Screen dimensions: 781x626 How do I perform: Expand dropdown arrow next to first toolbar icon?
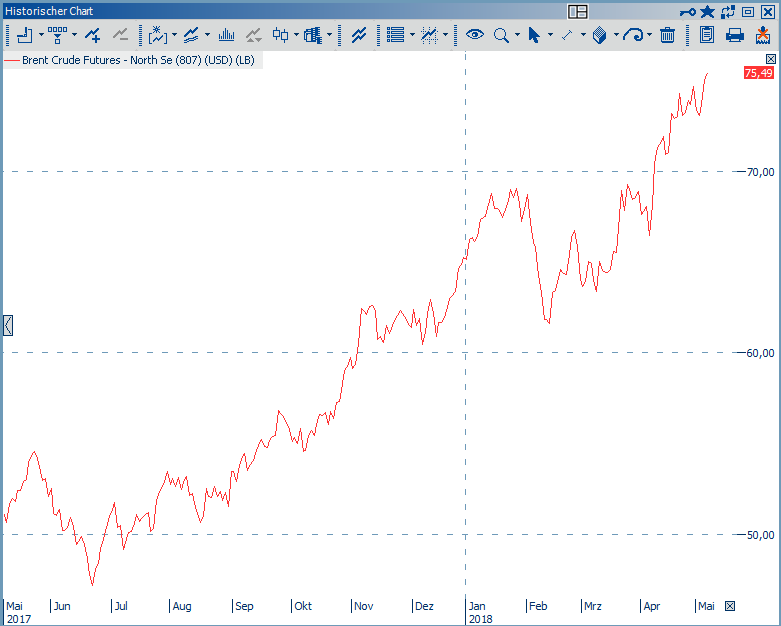click(41, 35)
